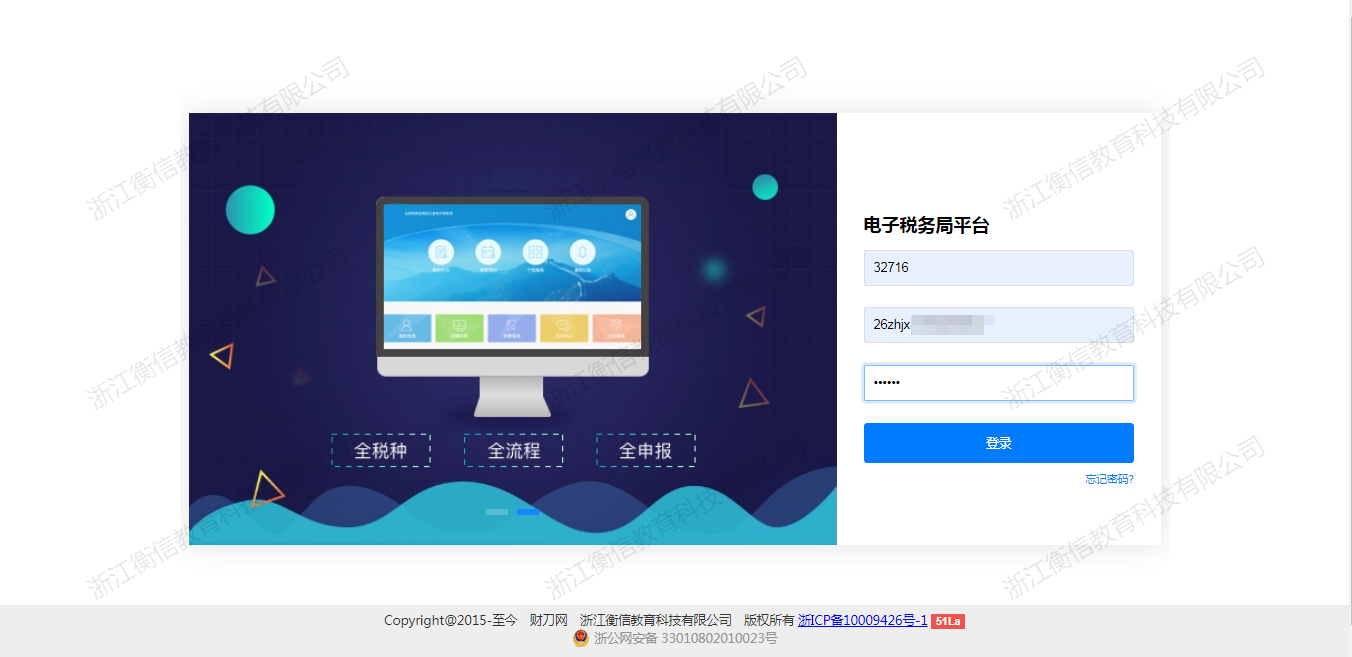Click the 全税种 dashed label box

coord(381,450)
